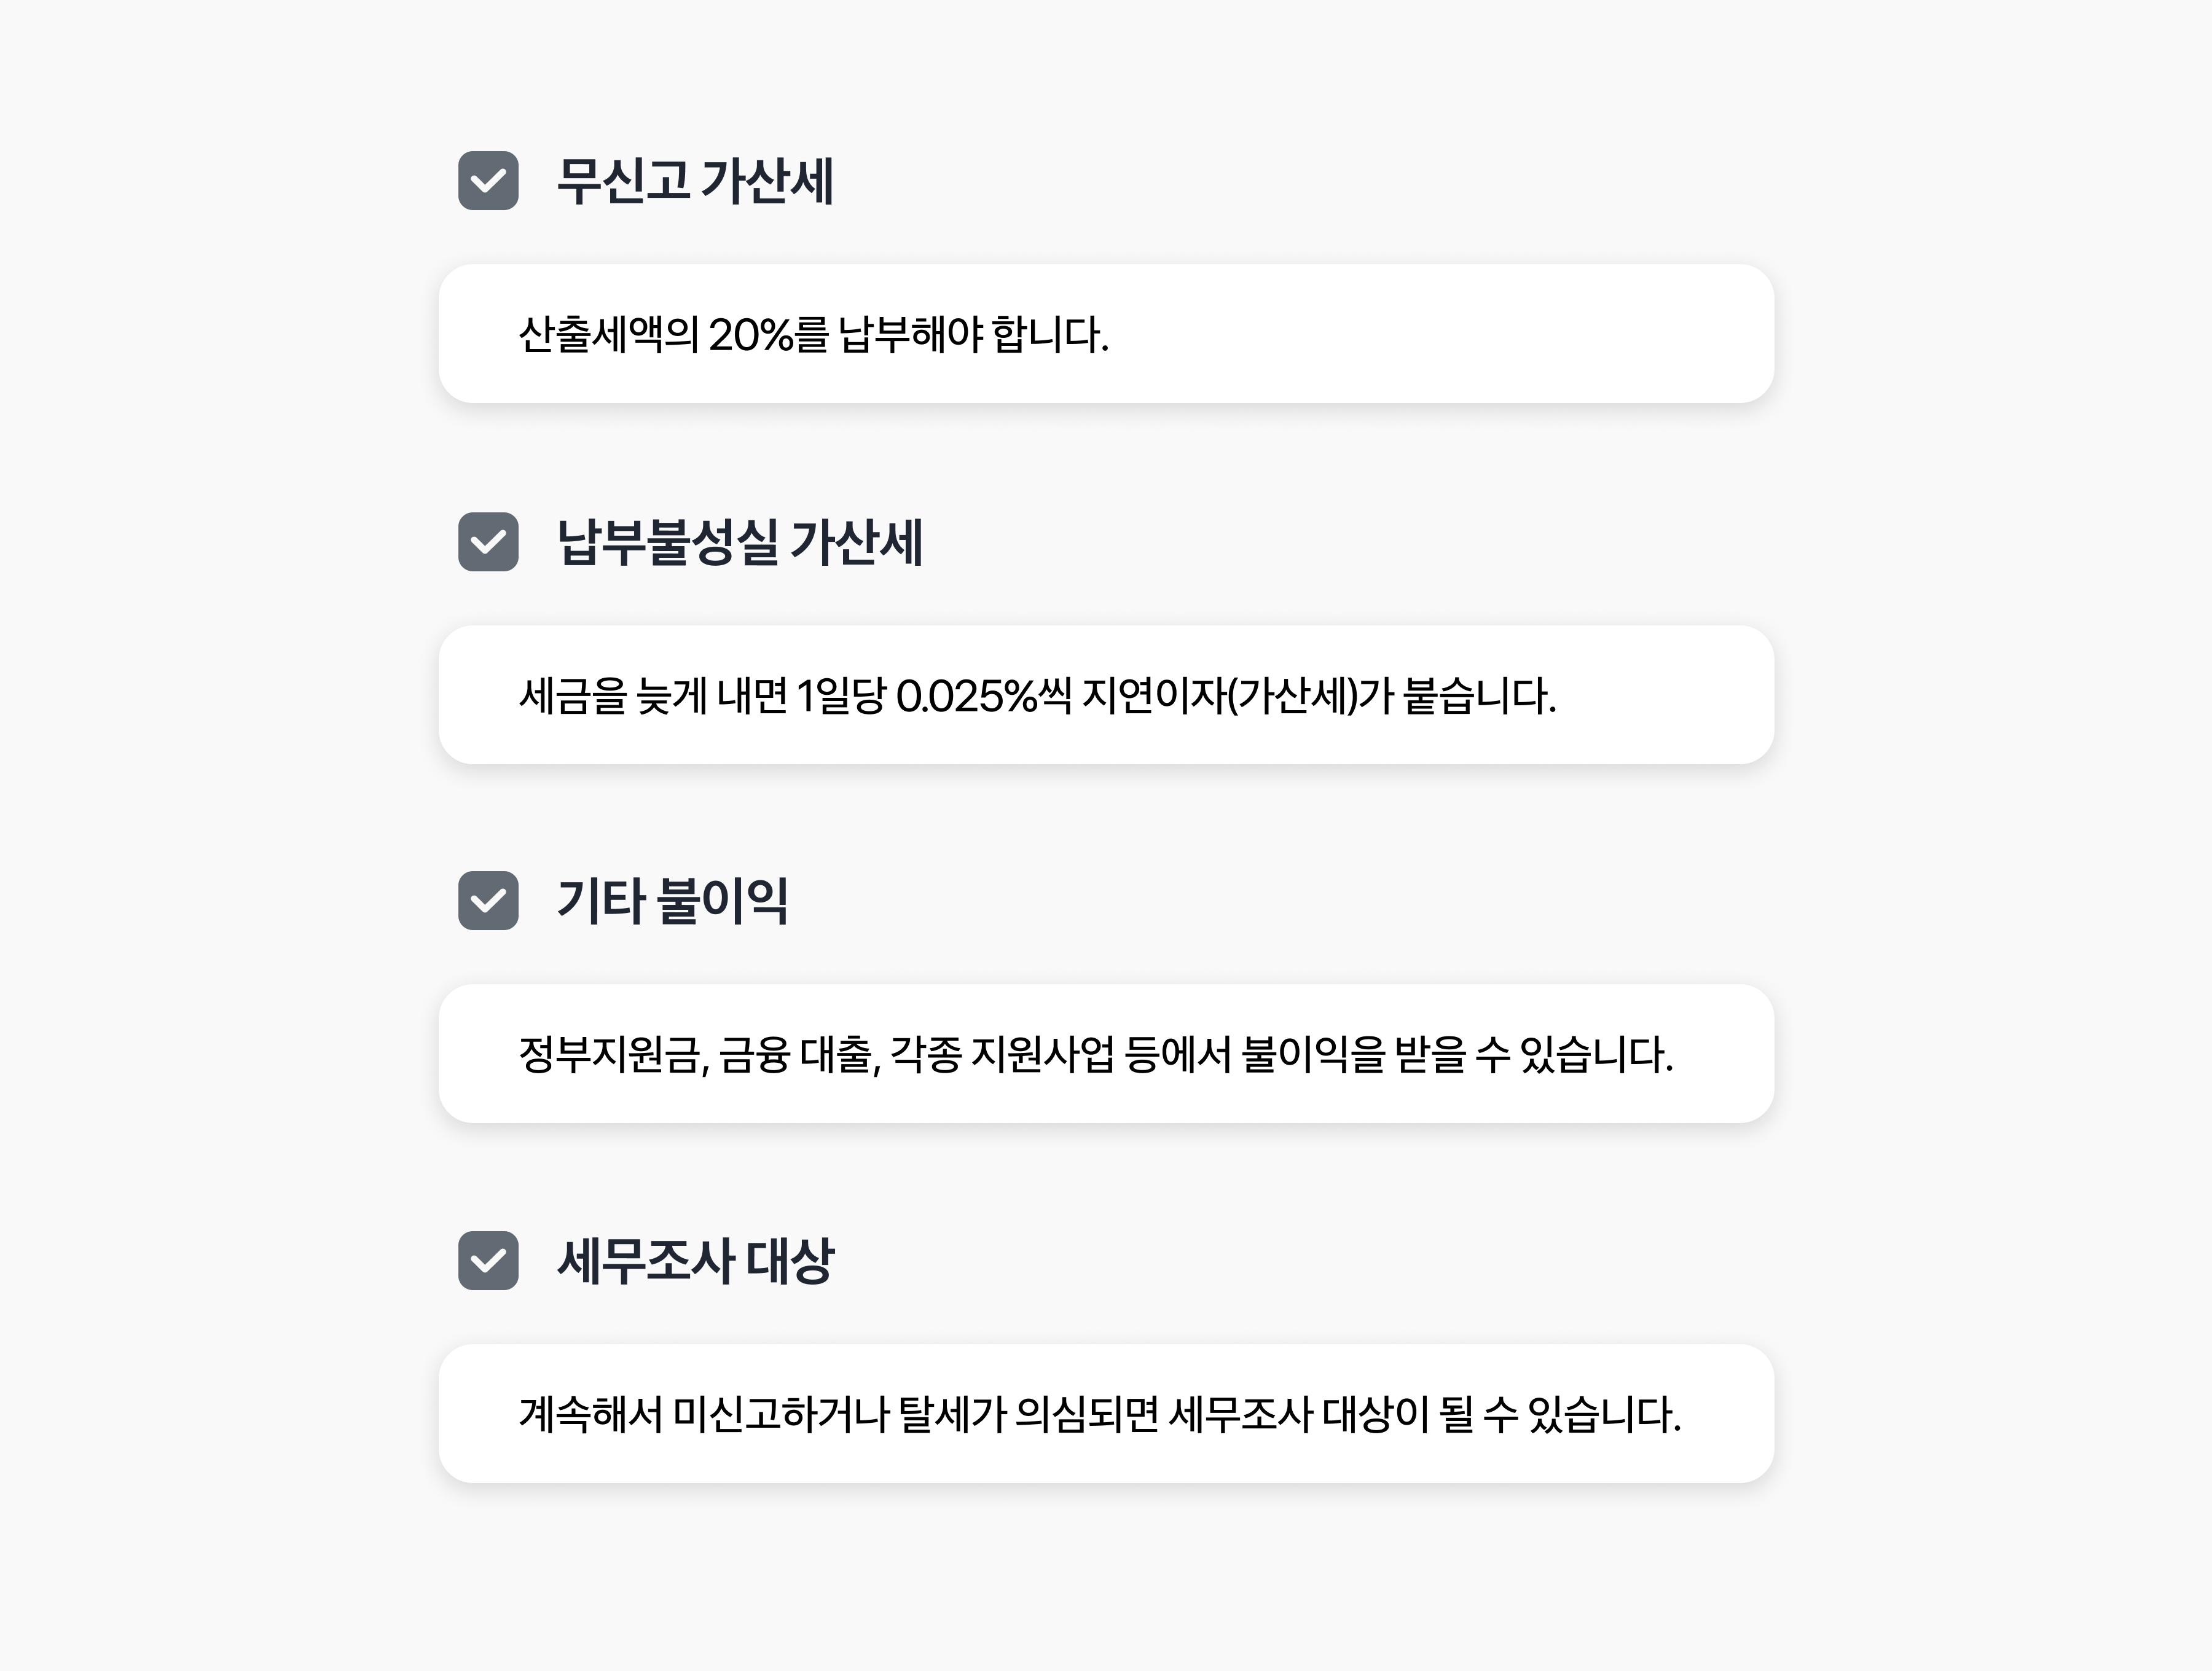Viewport: 2212px width, 1671px height.
Task: Toggle the 납부불성실 가산세 checkbox
Action: (488, 542)
